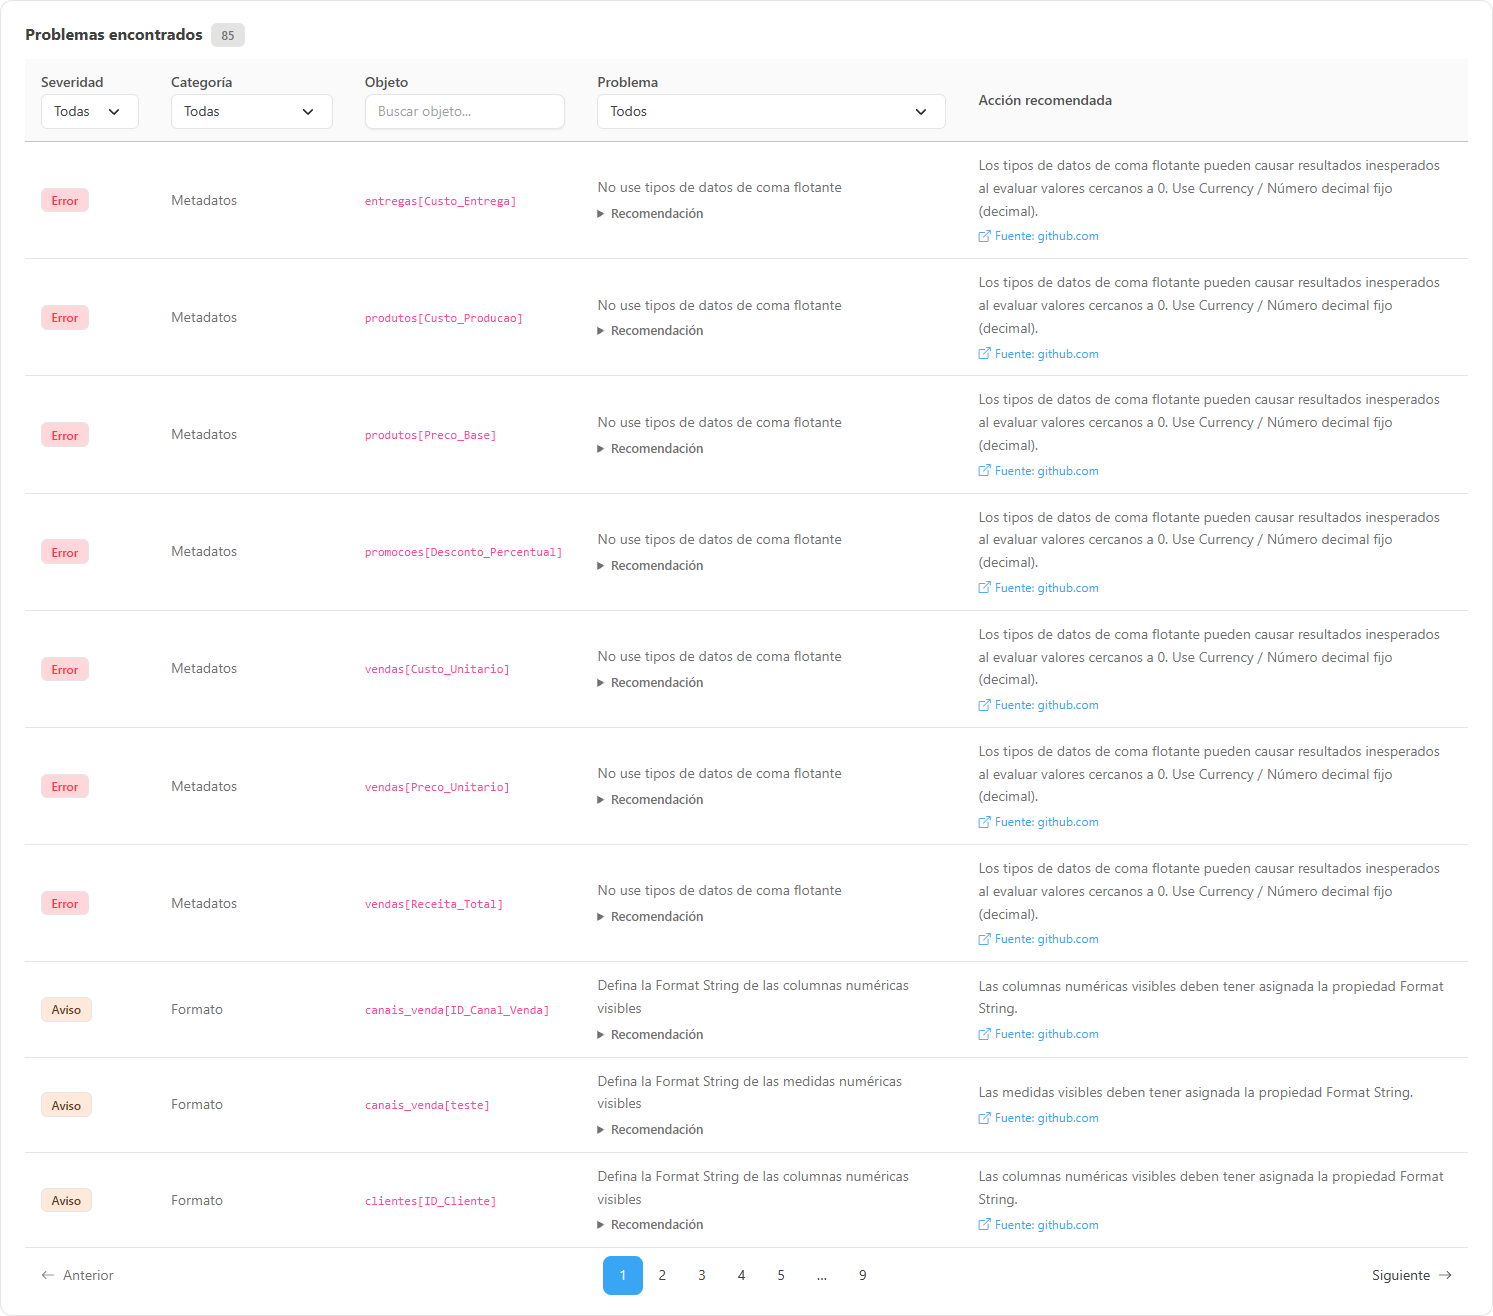Go to page 3 of results
This screenshot has height=1316, width=1493.
(702, 1275)
